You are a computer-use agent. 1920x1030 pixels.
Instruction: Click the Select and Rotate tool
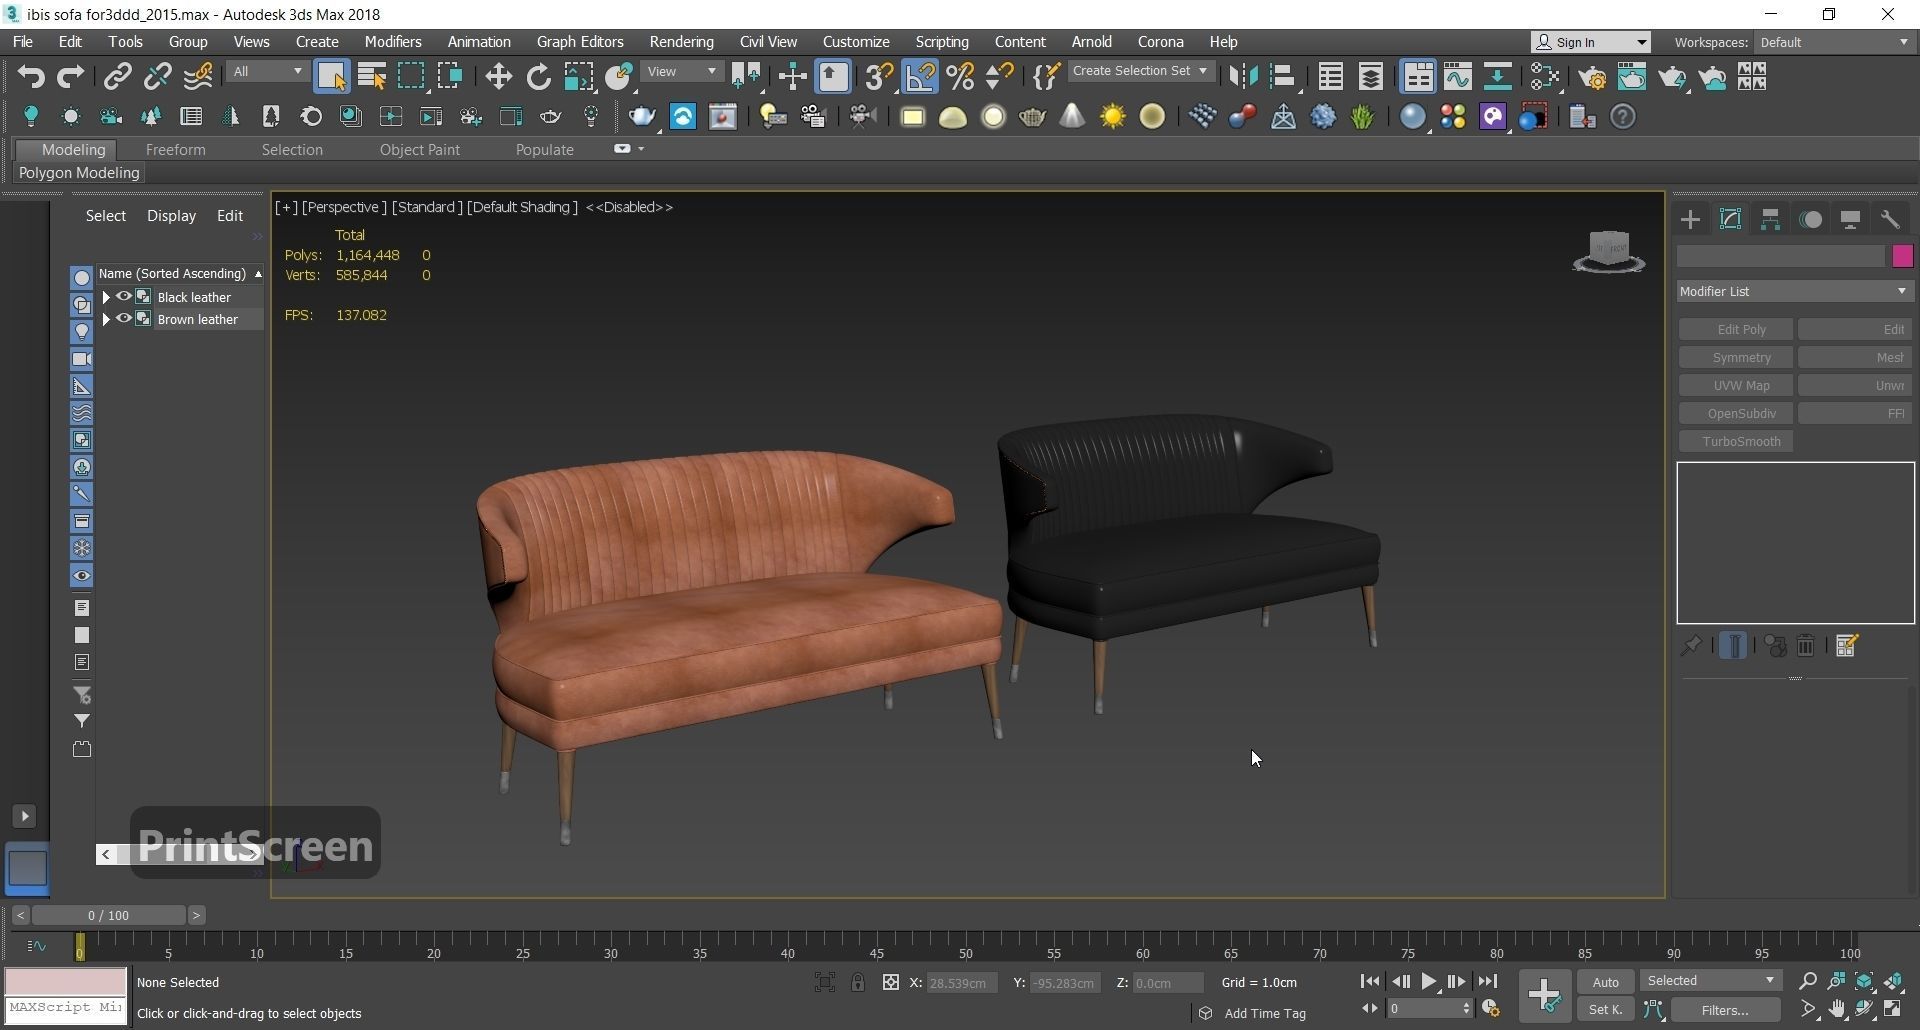[539, 77]
